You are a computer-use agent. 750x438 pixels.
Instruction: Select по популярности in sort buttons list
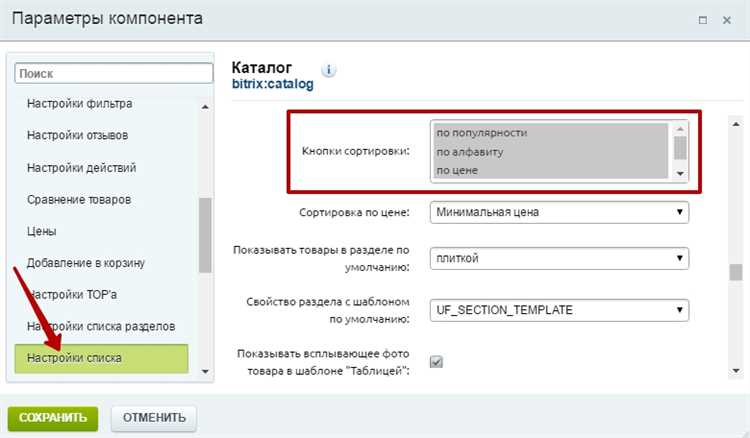point(551,133)
